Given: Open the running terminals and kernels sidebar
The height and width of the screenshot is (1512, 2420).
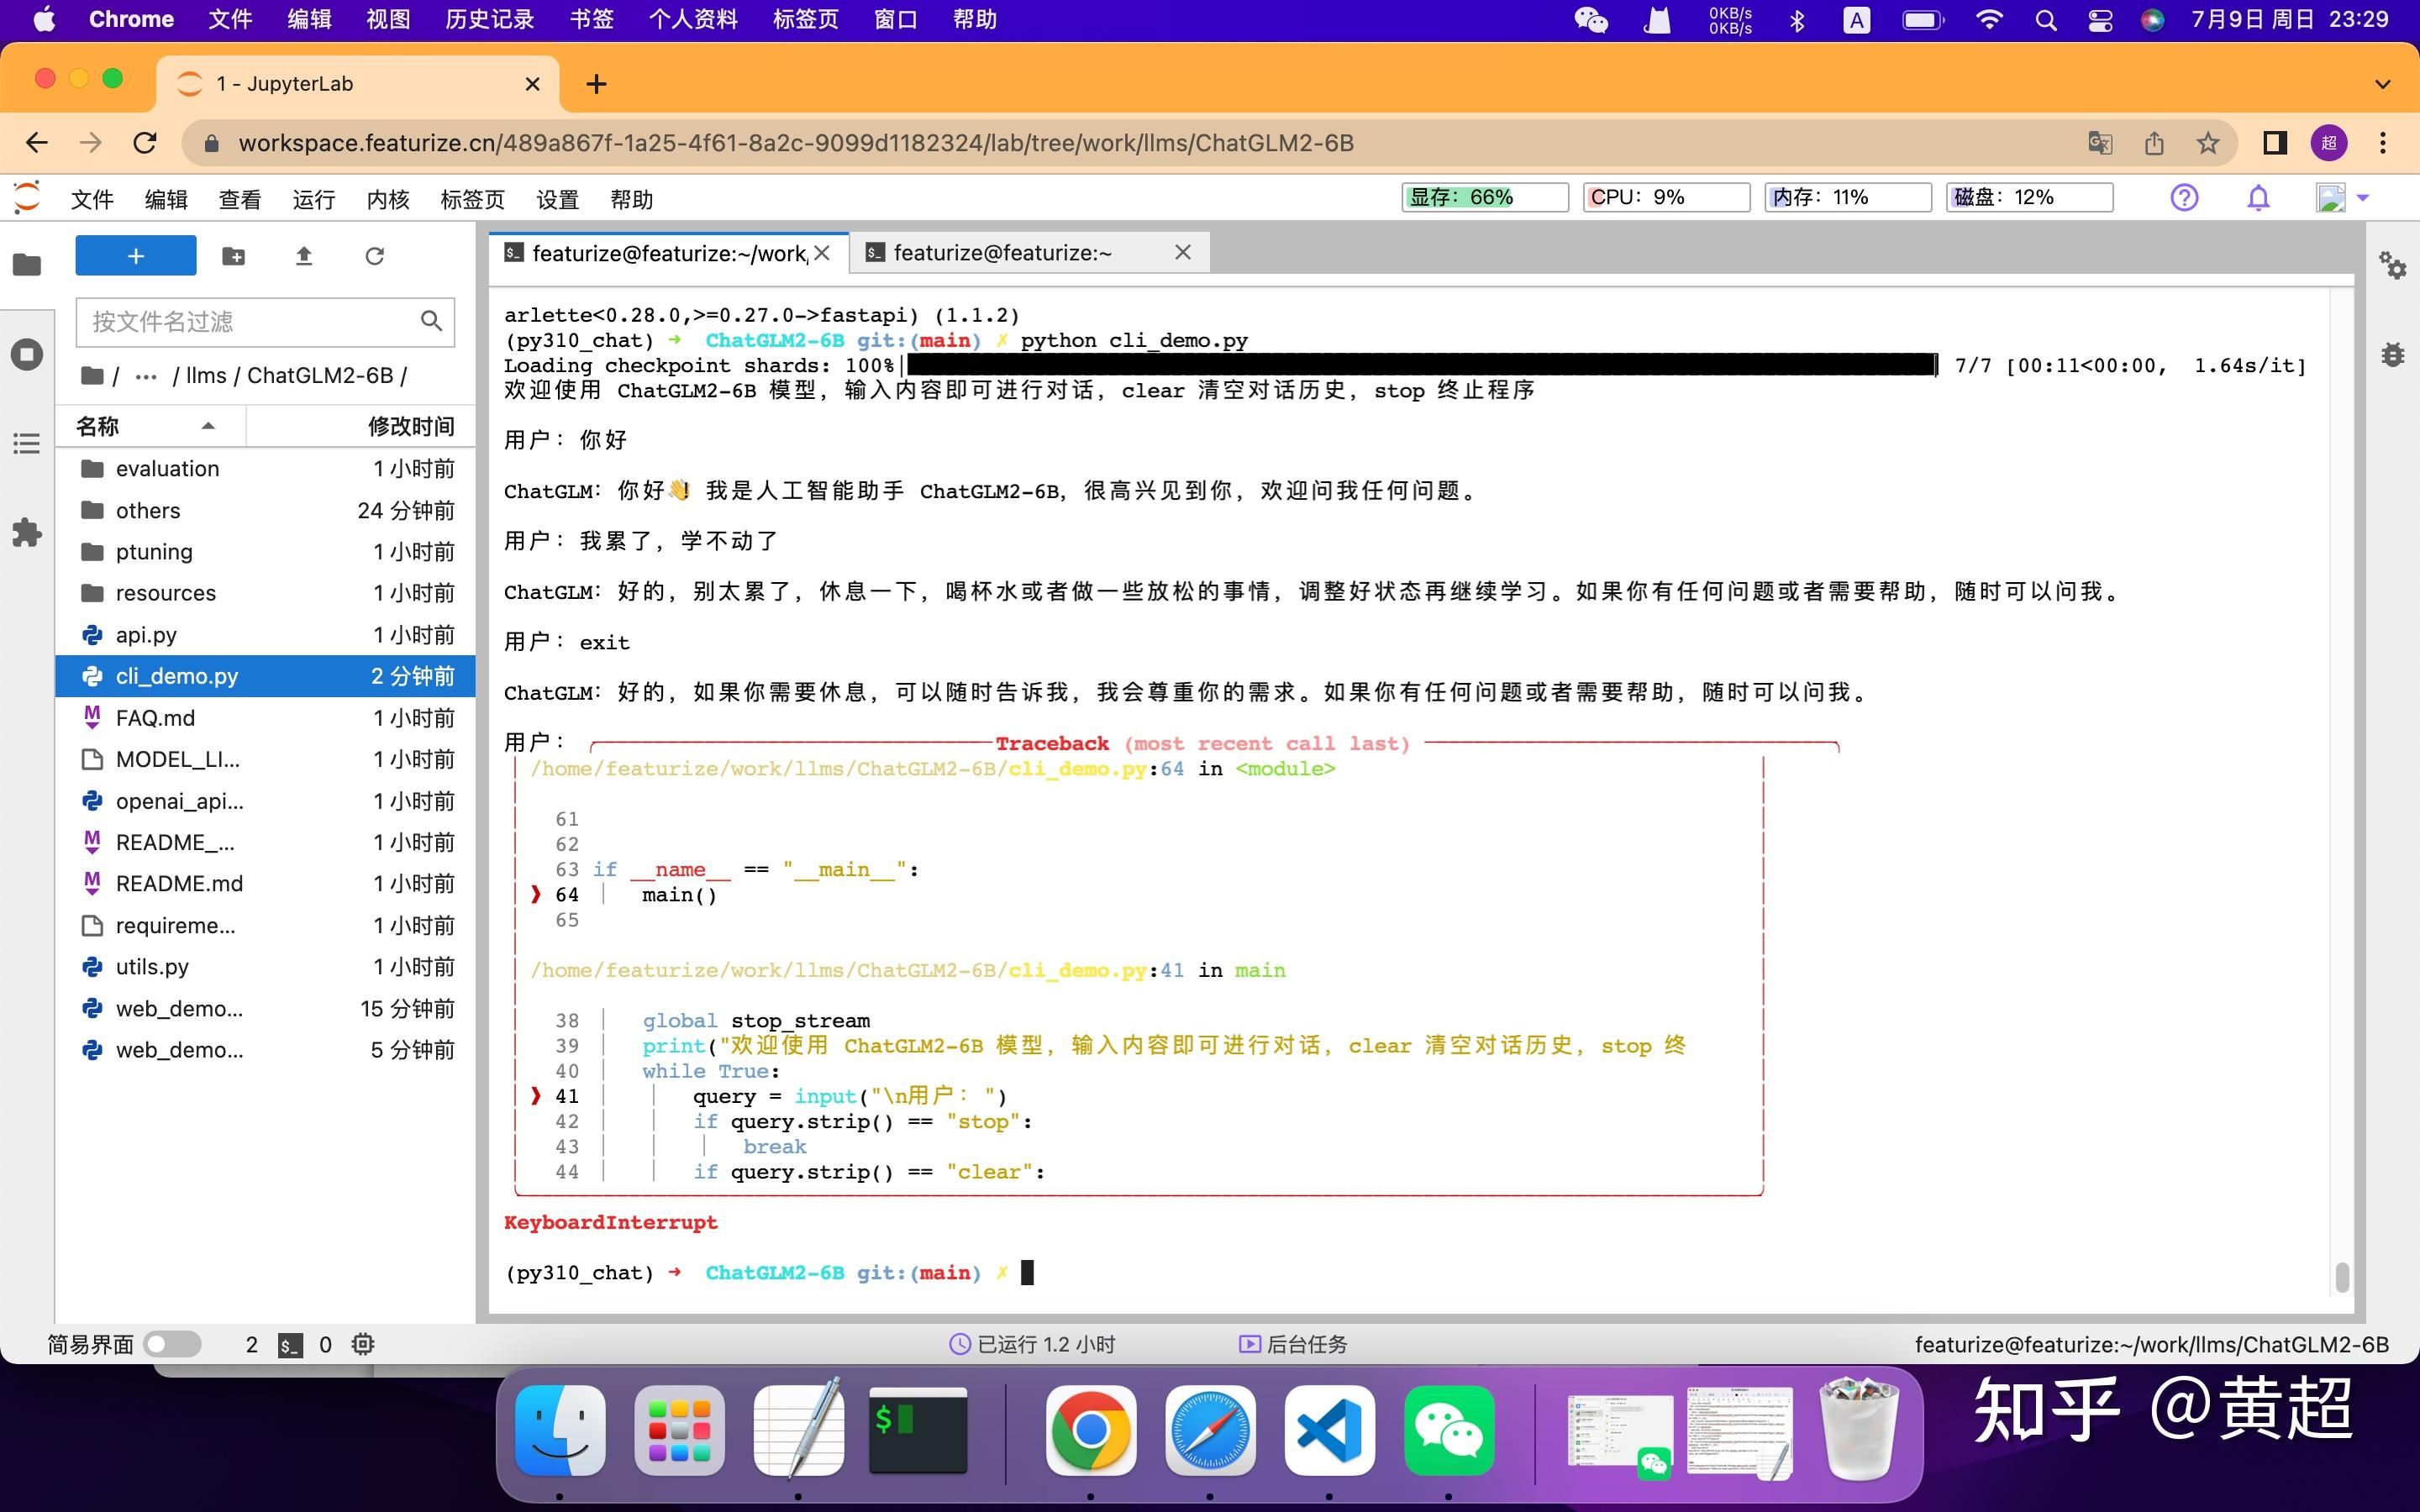Looking at the screenshot, I should point(27,354).
